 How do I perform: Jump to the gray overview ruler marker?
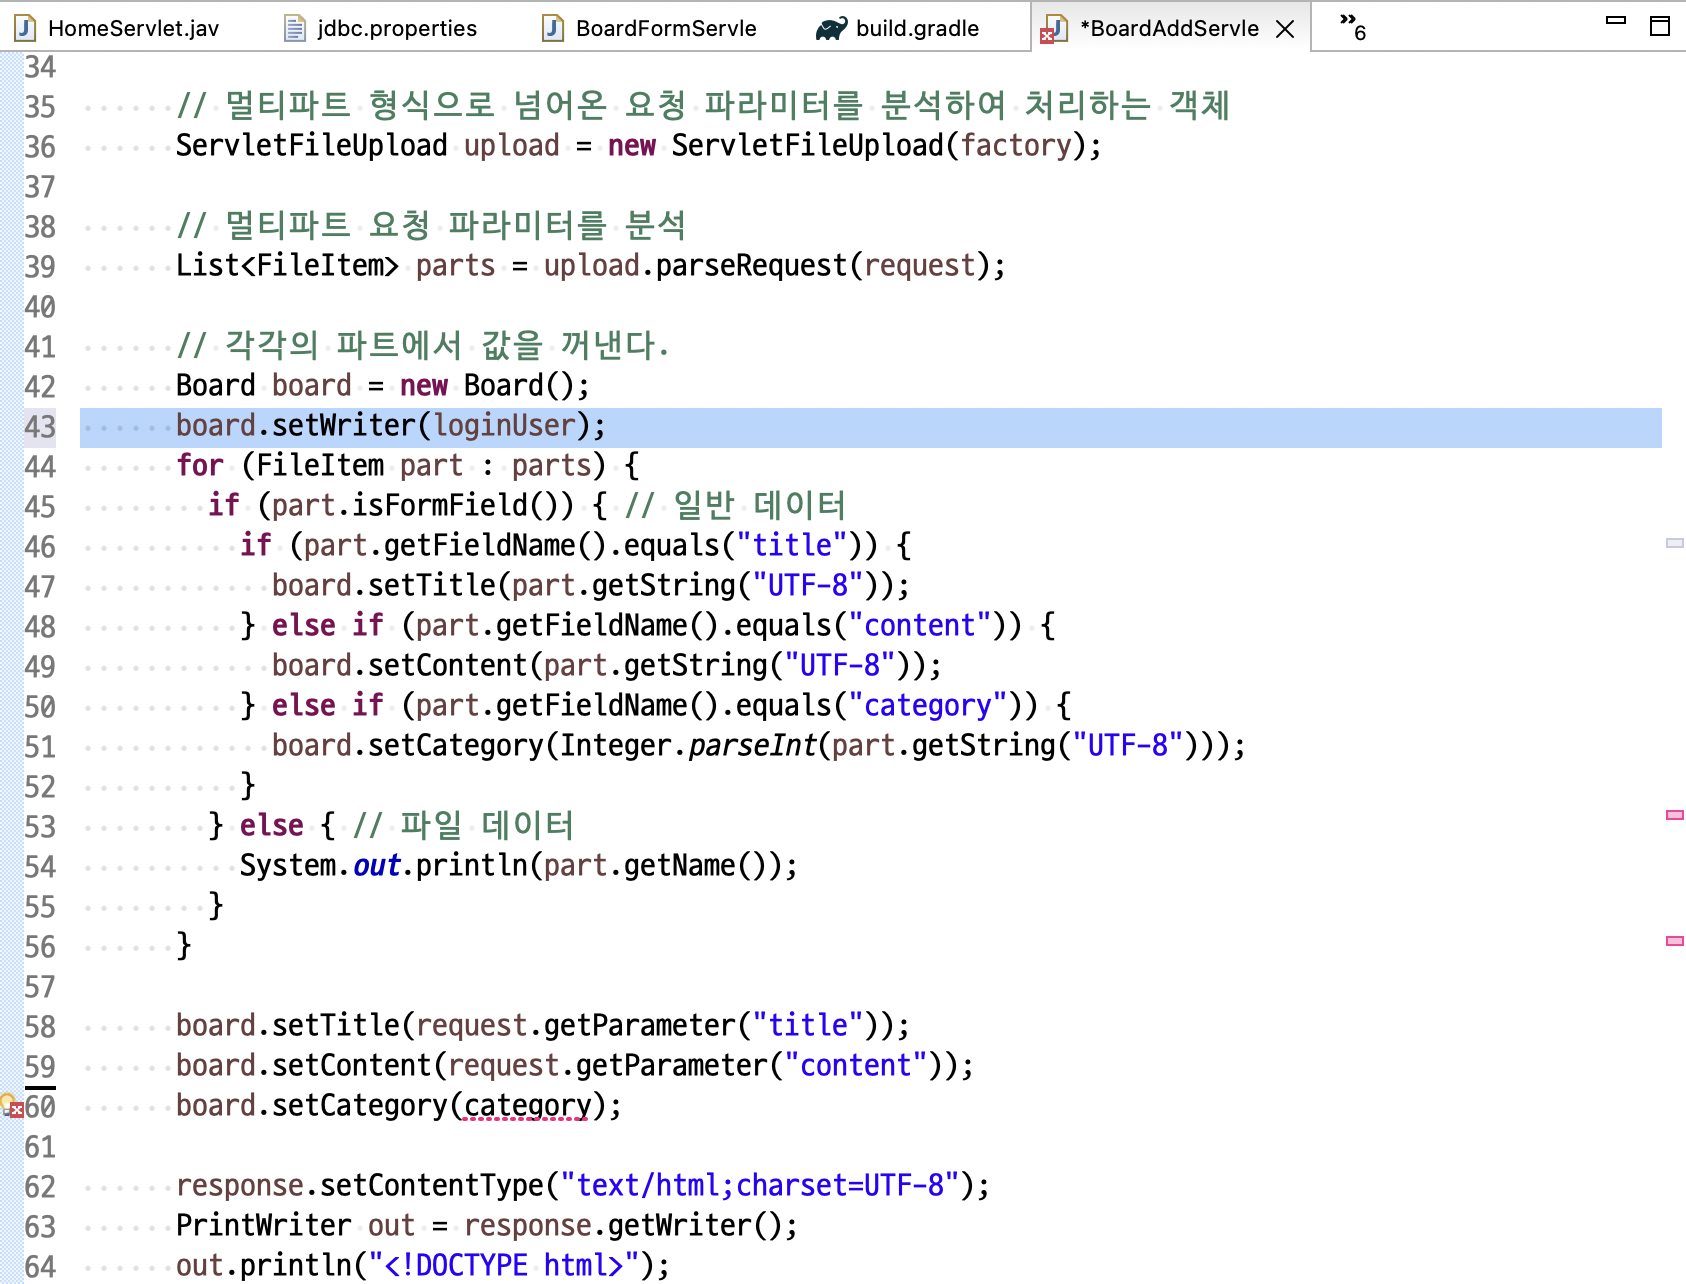click(1675, 543)
